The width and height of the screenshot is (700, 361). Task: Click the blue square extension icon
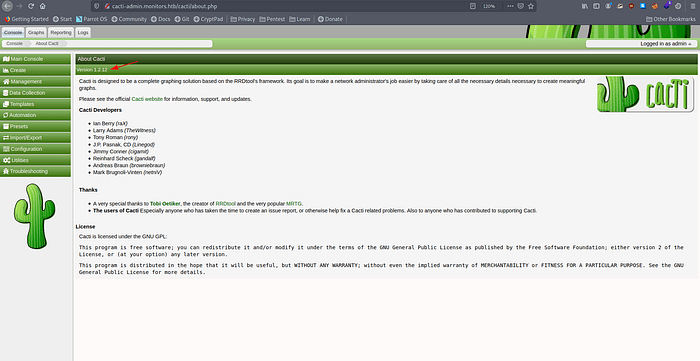pos(643,6)
